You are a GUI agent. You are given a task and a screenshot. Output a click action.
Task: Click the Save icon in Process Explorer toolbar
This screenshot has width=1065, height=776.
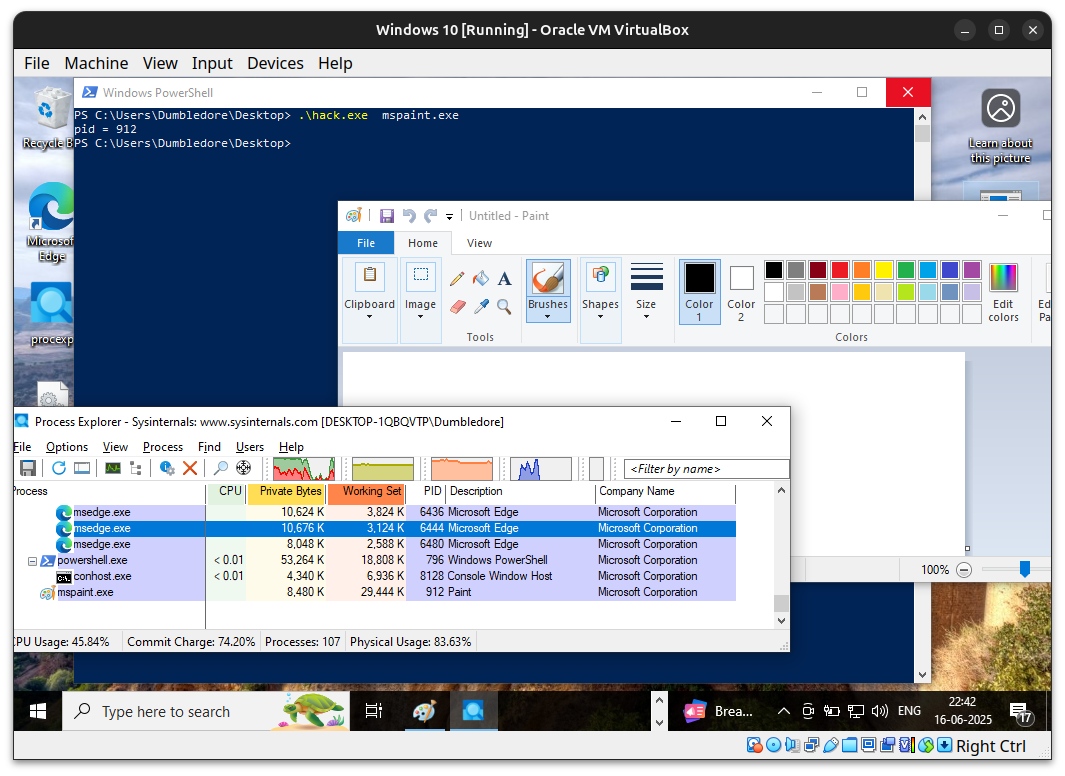coord(28,468)
